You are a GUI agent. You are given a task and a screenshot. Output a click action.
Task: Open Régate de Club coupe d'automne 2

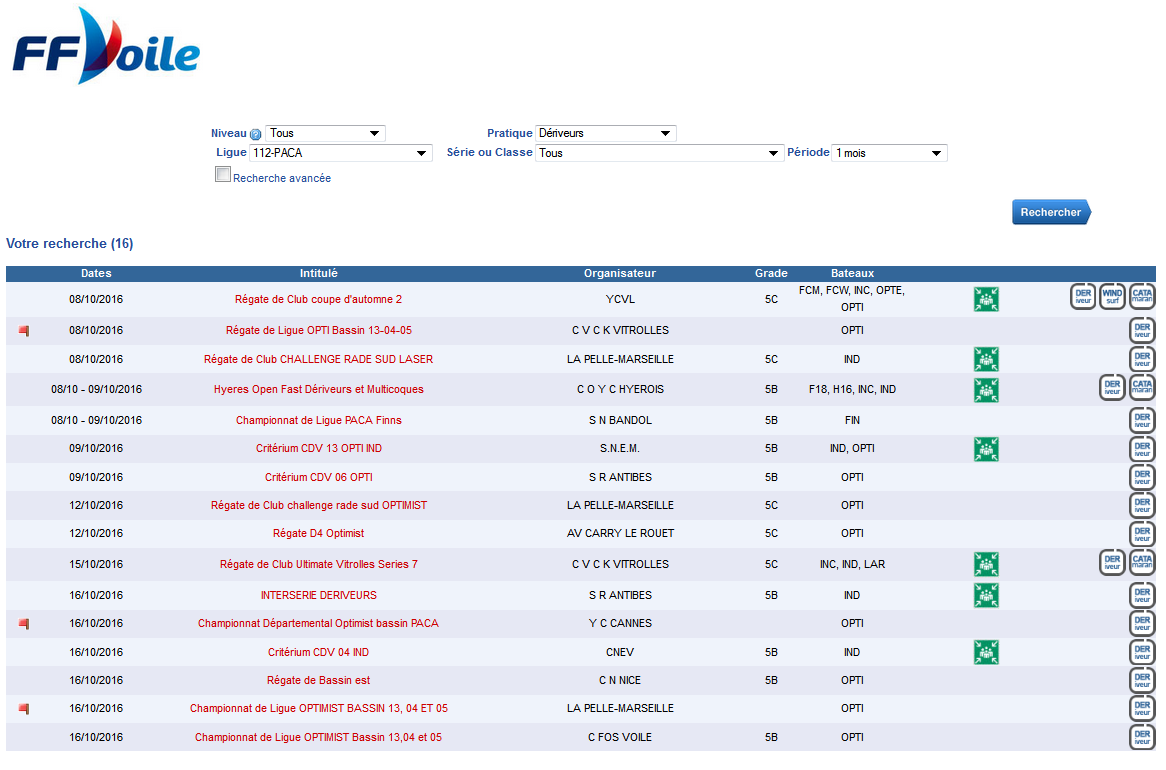(318, 300)
